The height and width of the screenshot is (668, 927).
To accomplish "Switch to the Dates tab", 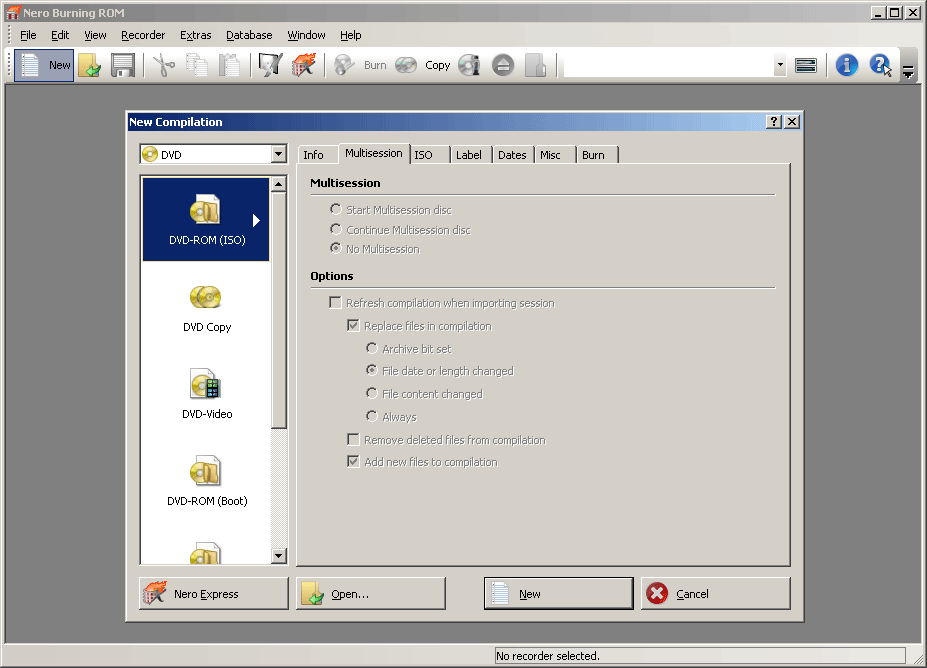I will (512, 155).
